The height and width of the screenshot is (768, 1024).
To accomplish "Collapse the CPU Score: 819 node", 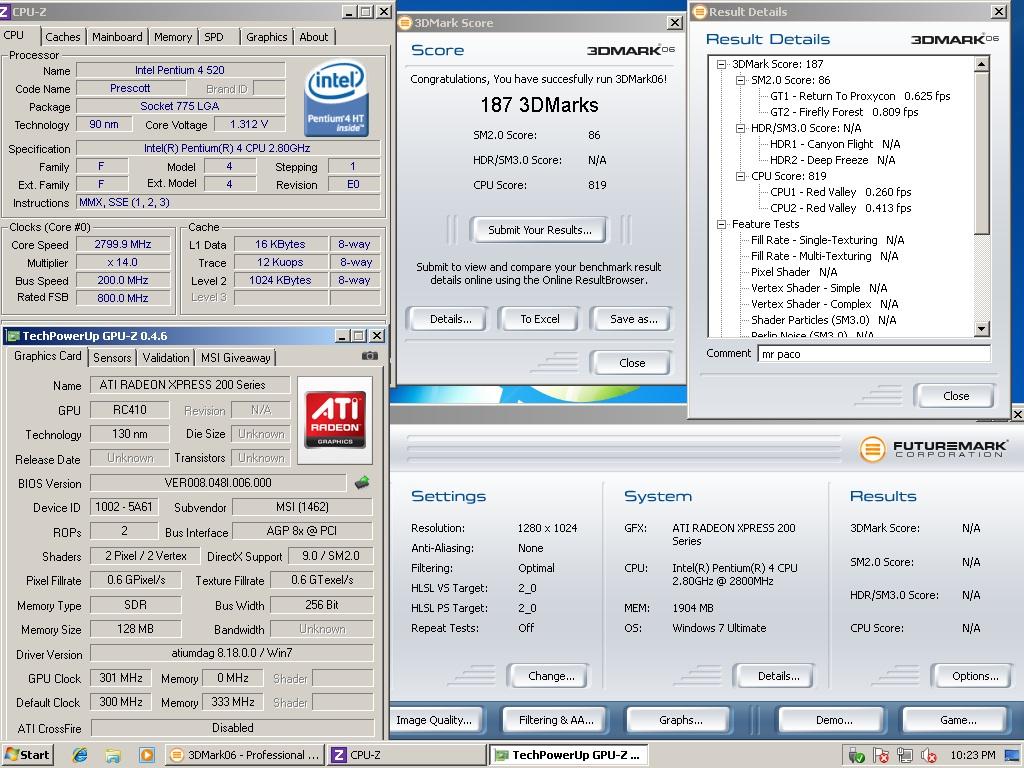I will [740, 176].
